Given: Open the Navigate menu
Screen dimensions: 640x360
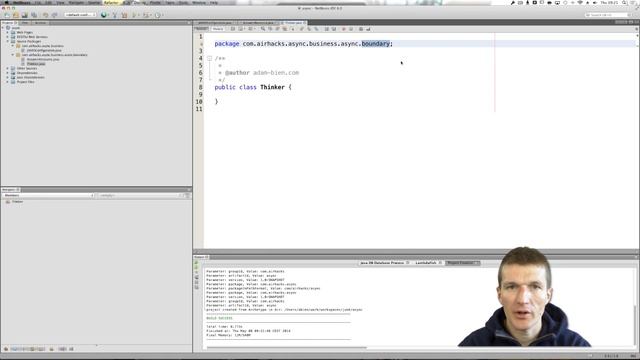Looking at the screenshot, I should pos(76,2).
